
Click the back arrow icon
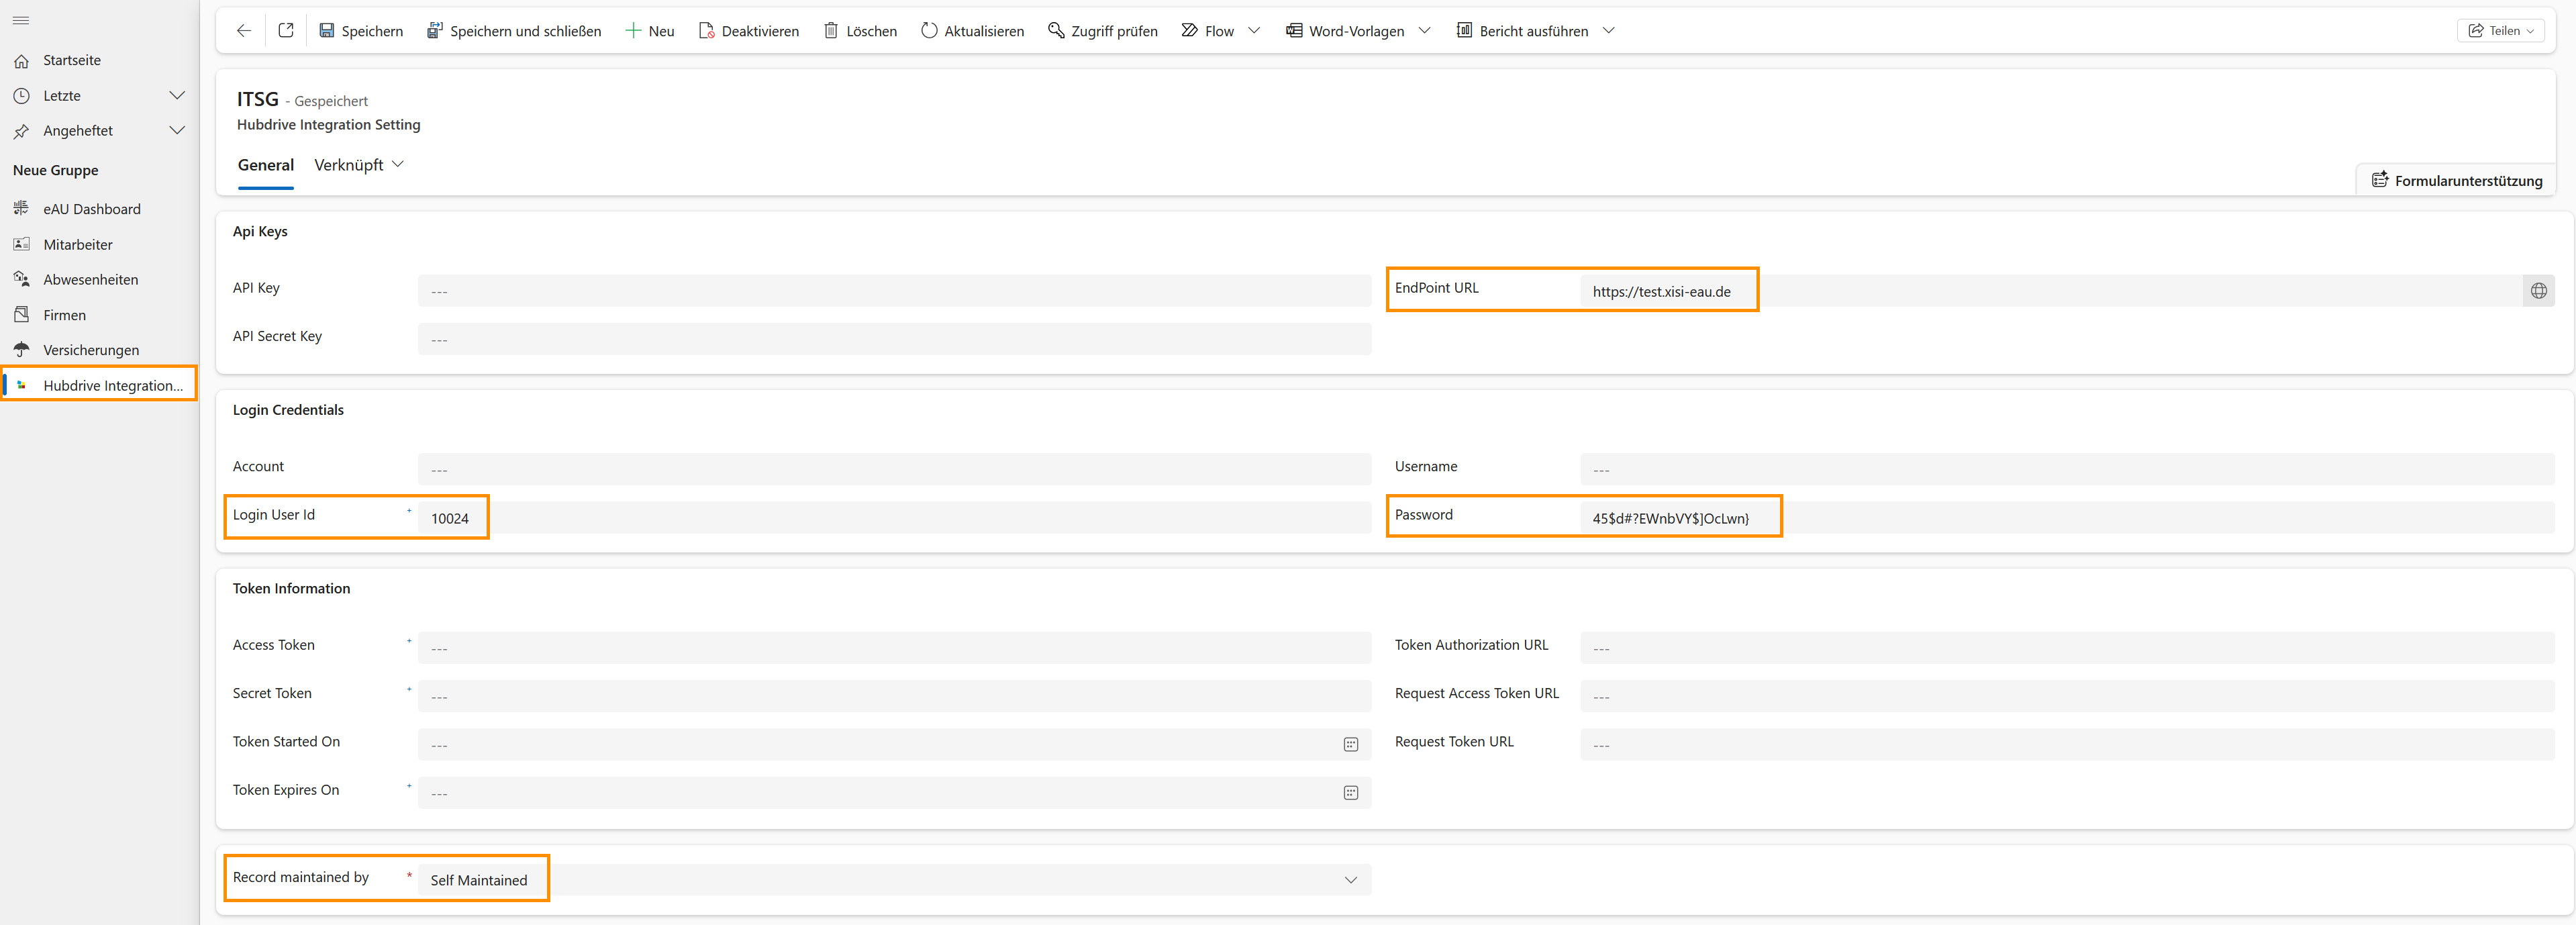tap(243, 31)
